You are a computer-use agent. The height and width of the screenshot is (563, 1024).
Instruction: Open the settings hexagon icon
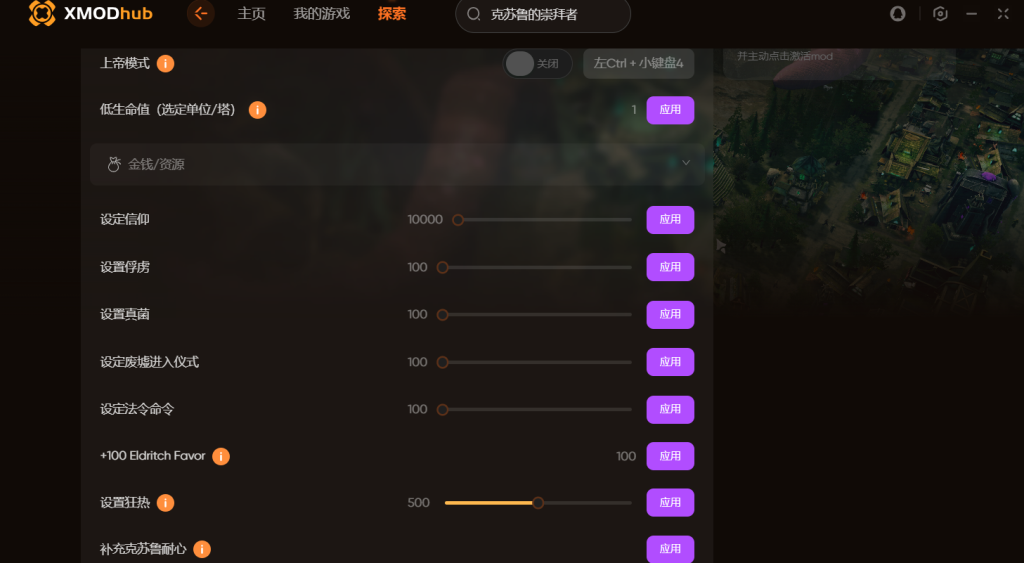click(x=940, y=14)
